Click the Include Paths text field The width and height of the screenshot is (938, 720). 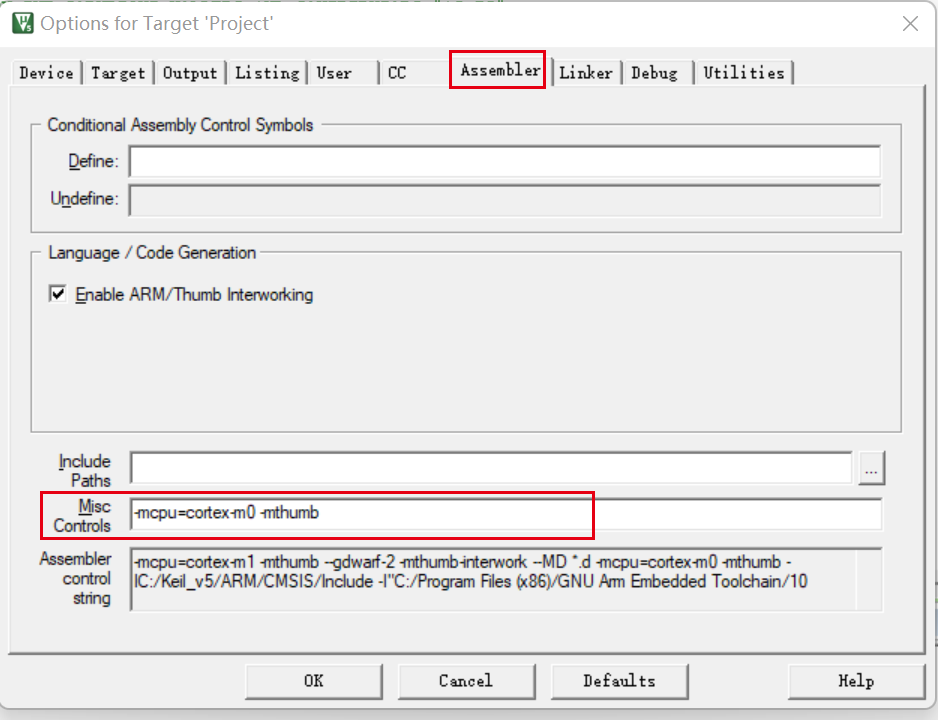[x=490, y=467]
